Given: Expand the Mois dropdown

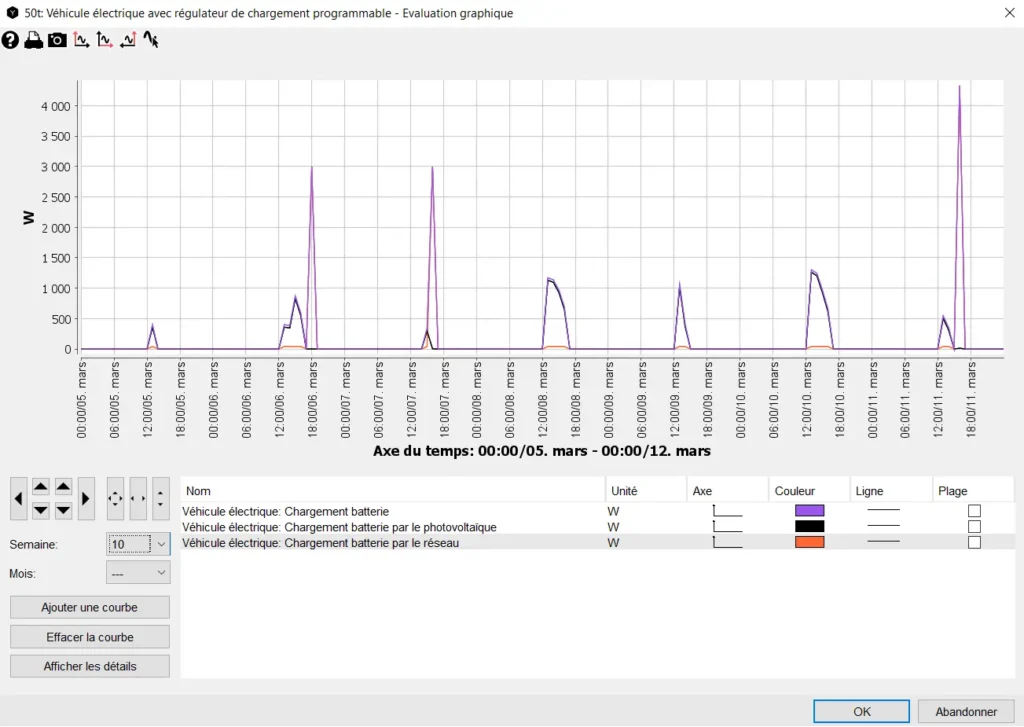Looking at the screenshot, I should (x=161, y=573).
